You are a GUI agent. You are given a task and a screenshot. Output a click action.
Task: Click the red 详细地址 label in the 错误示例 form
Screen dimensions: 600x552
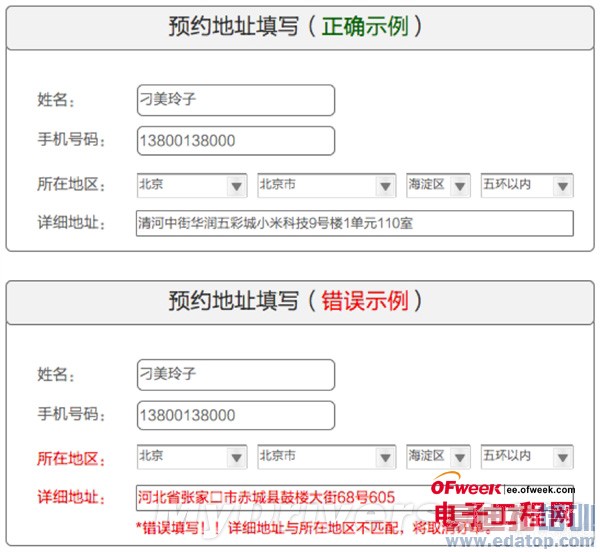[x=71, y=497]
